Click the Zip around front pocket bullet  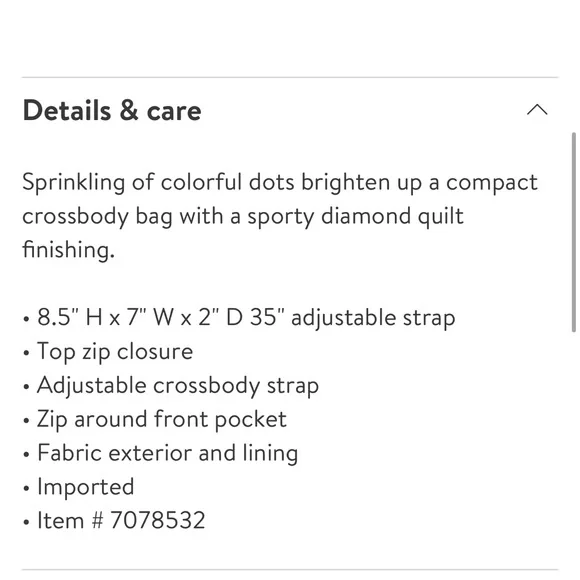coord(155,420)
